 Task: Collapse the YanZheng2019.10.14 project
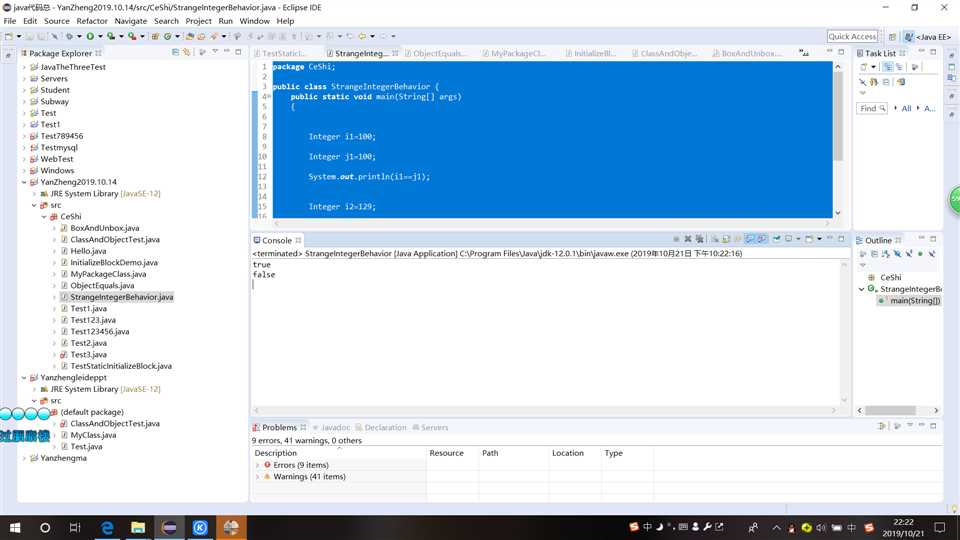click(x=24, y=182)
